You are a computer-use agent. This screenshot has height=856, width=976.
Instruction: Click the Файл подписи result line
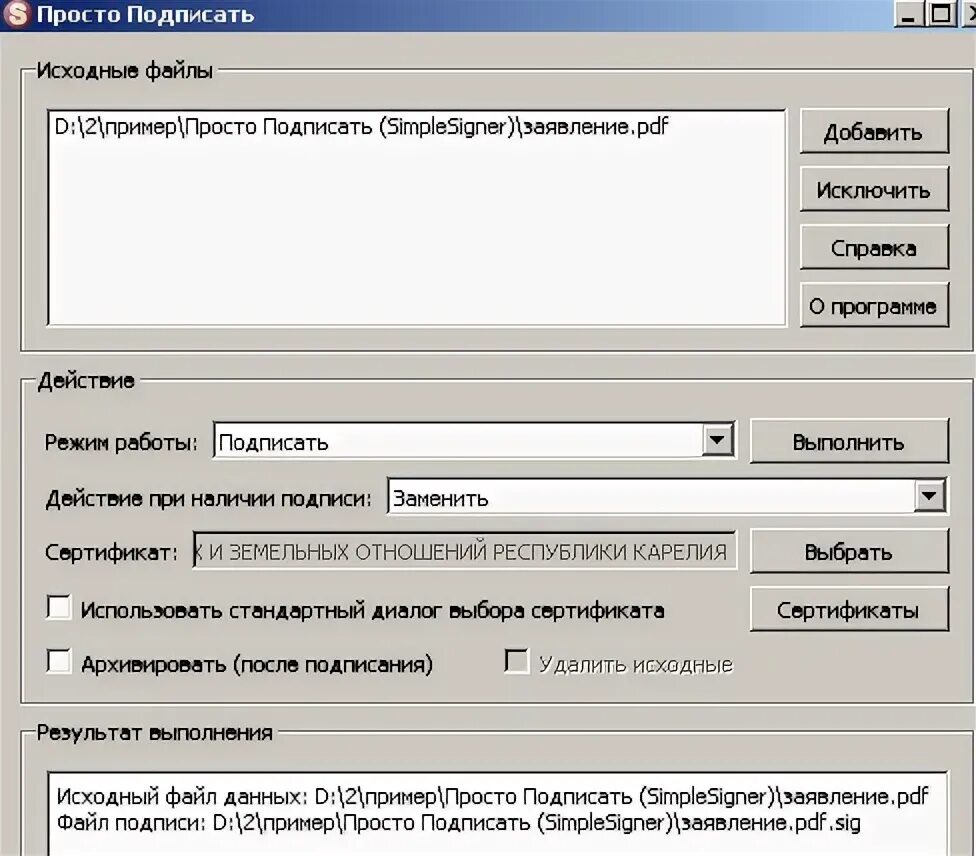tap(459, 823)
